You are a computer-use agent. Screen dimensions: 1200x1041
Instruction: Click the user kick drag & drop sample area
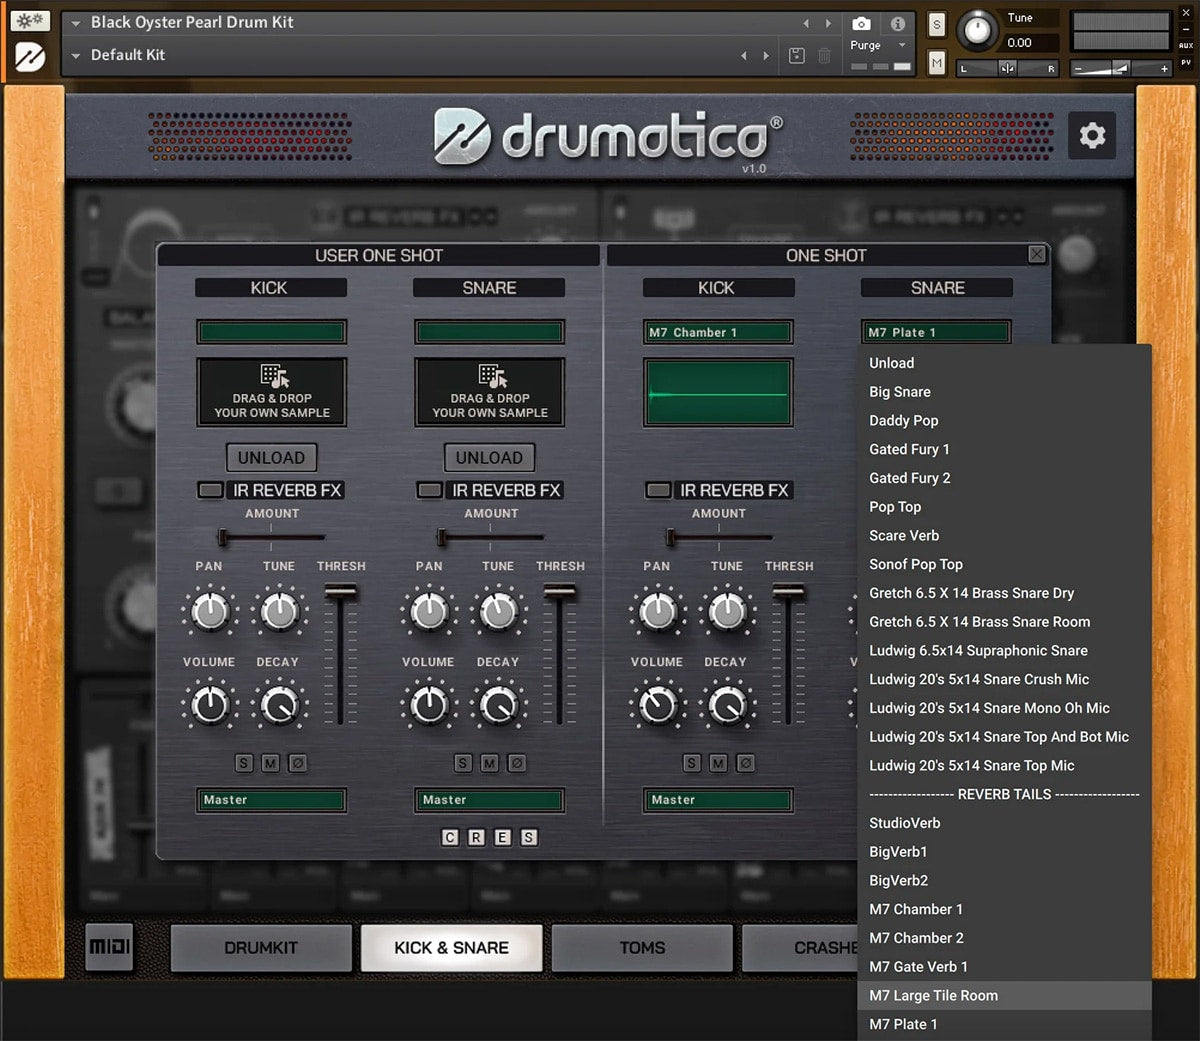coord(272,392)
